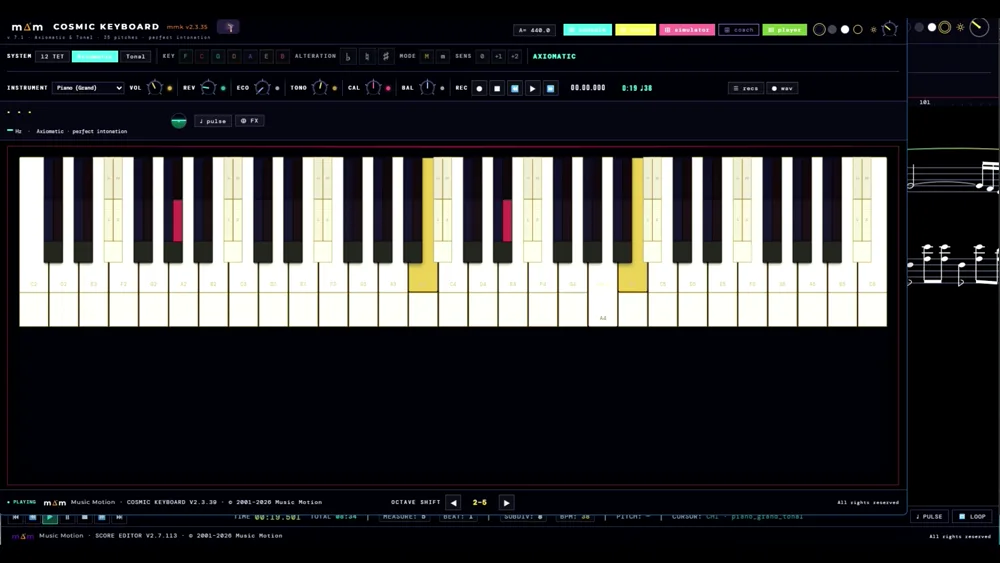The width and height of the screenshot is (1000, 563).
Task: Toggle the green round button beside pulse
Action: [x=179, y=121]
